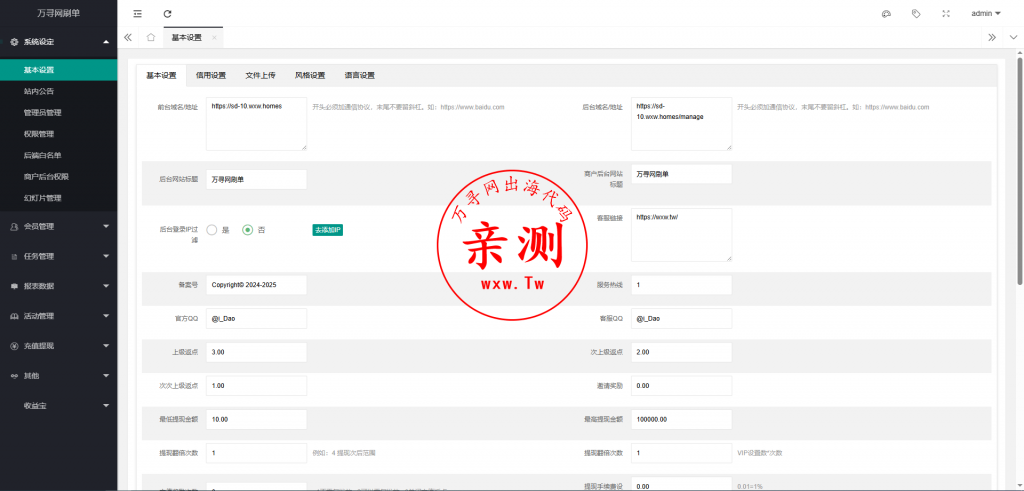Viewport: 1024px width, 491px height.
Task: Collapse the sidebar with the menu-fold icon
Action: pos(137,13)
